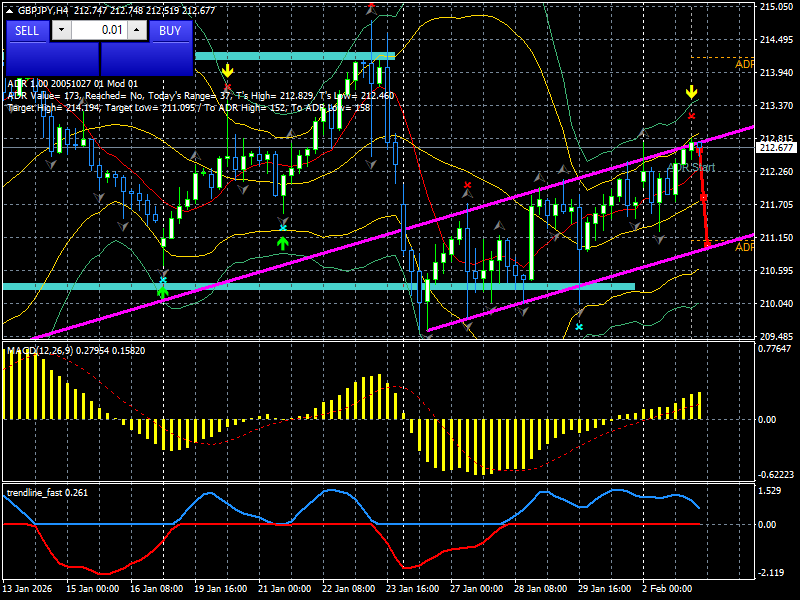This screenshot has height=600, width=800.
Task: Click the '2 Feb 00:00' time label
Action: tap(667, 588)
